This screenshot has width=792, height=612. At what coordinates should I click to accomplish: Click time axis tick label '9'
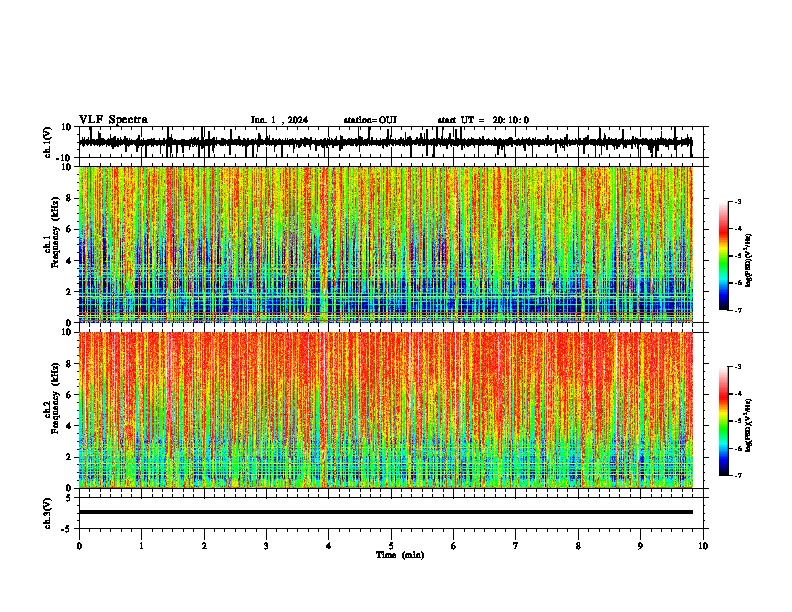click(x=640, y=546)
